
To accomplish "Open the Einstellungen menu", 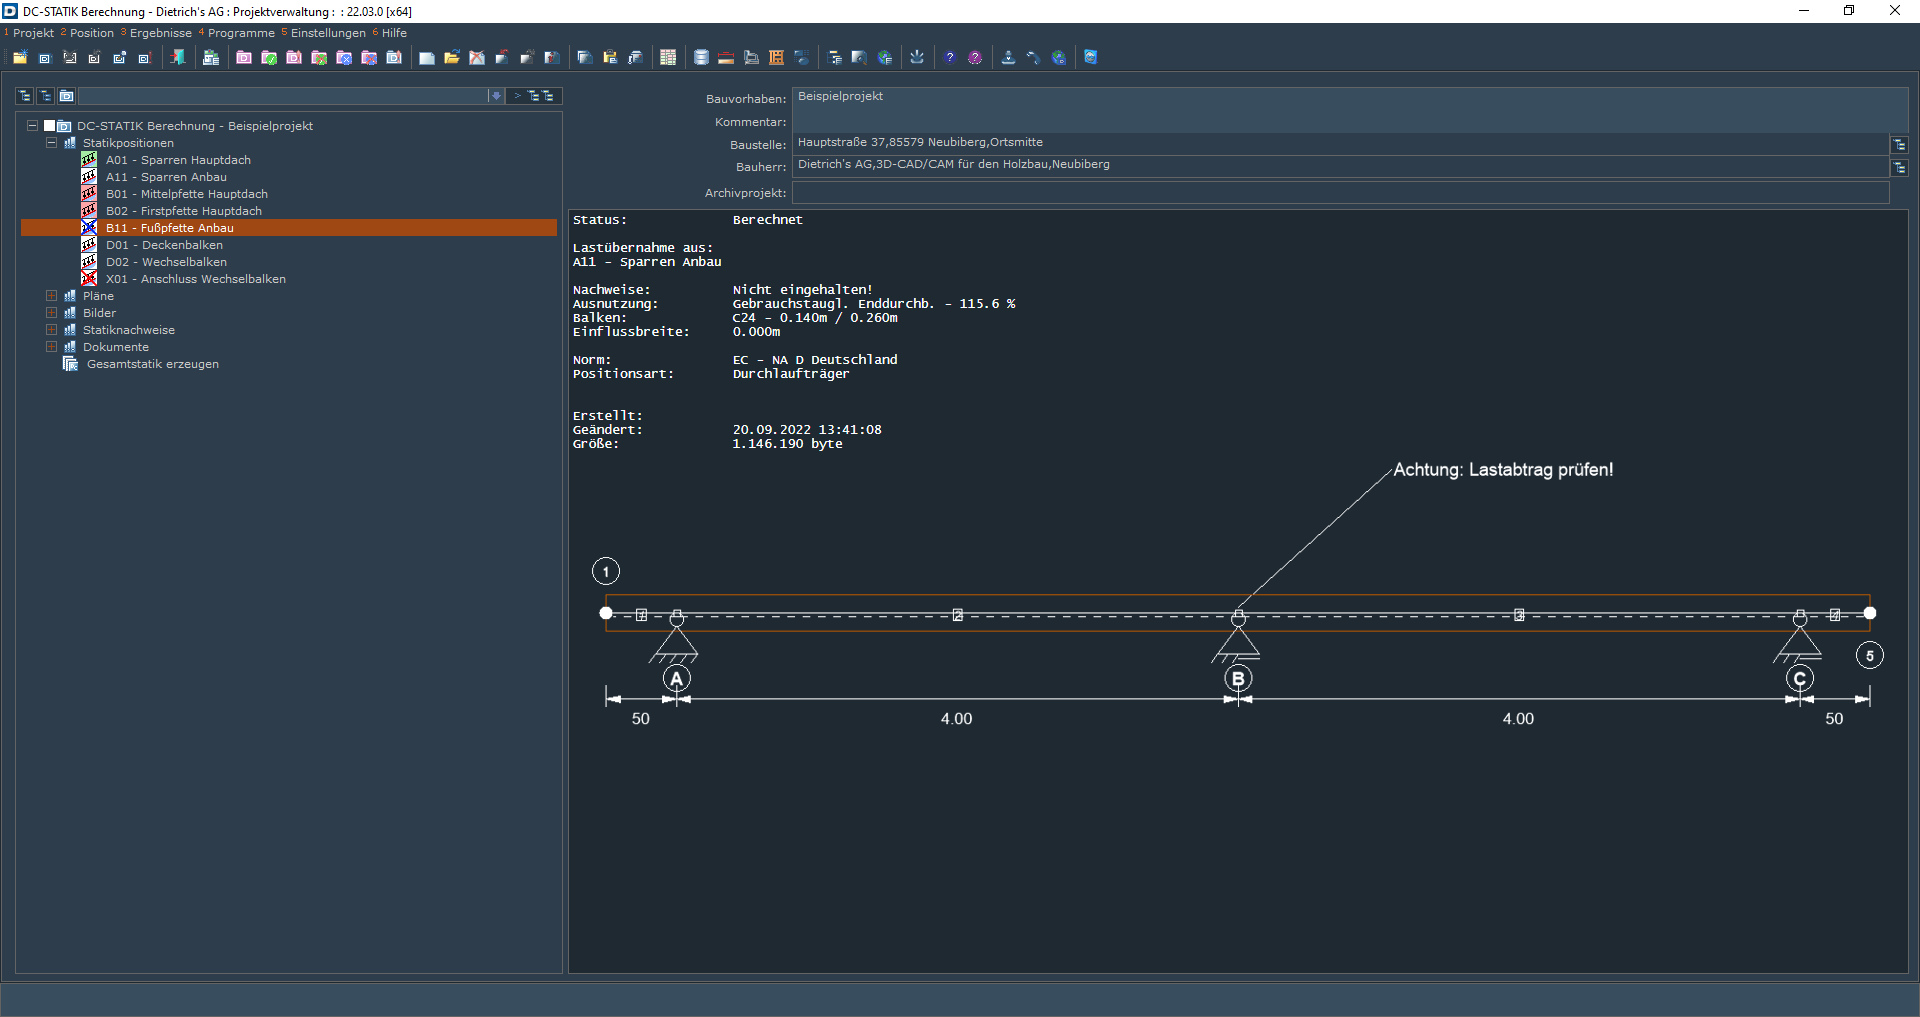I will coord(328,33).
